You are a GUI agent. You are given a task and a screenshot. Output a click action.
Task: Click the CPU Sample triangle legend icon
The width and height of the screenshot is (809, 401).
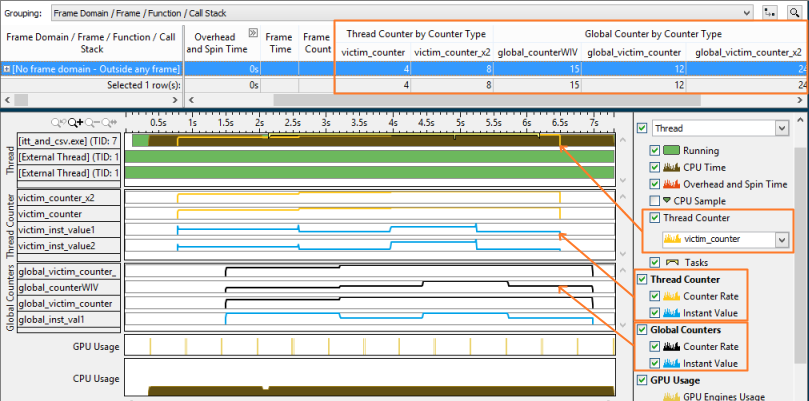[x=667, y=201]
